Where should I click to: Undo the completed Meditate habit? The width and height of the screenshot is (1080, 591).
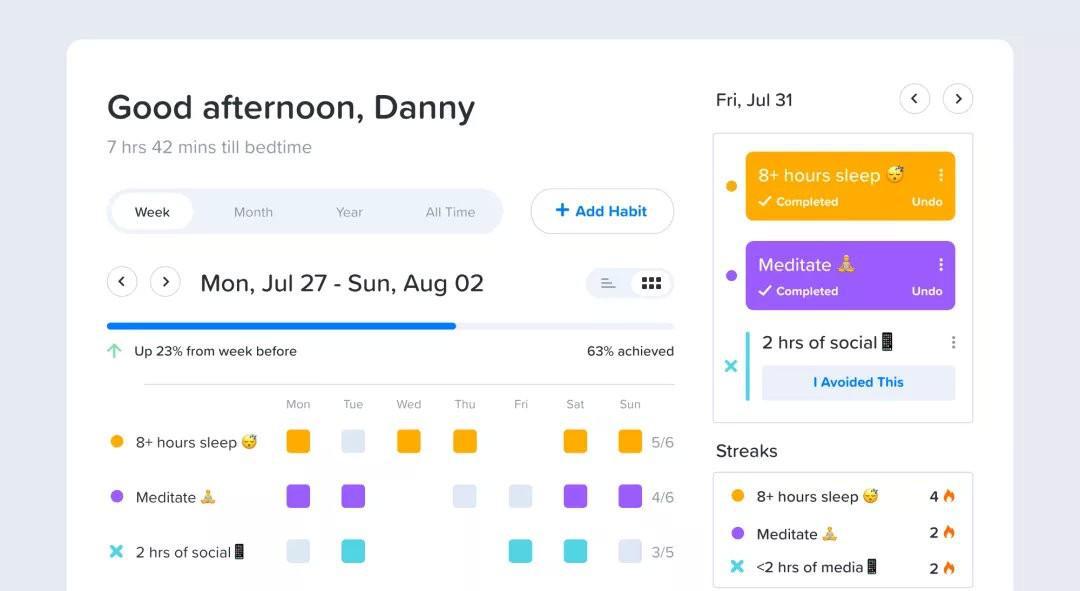[x=927, y=291]
